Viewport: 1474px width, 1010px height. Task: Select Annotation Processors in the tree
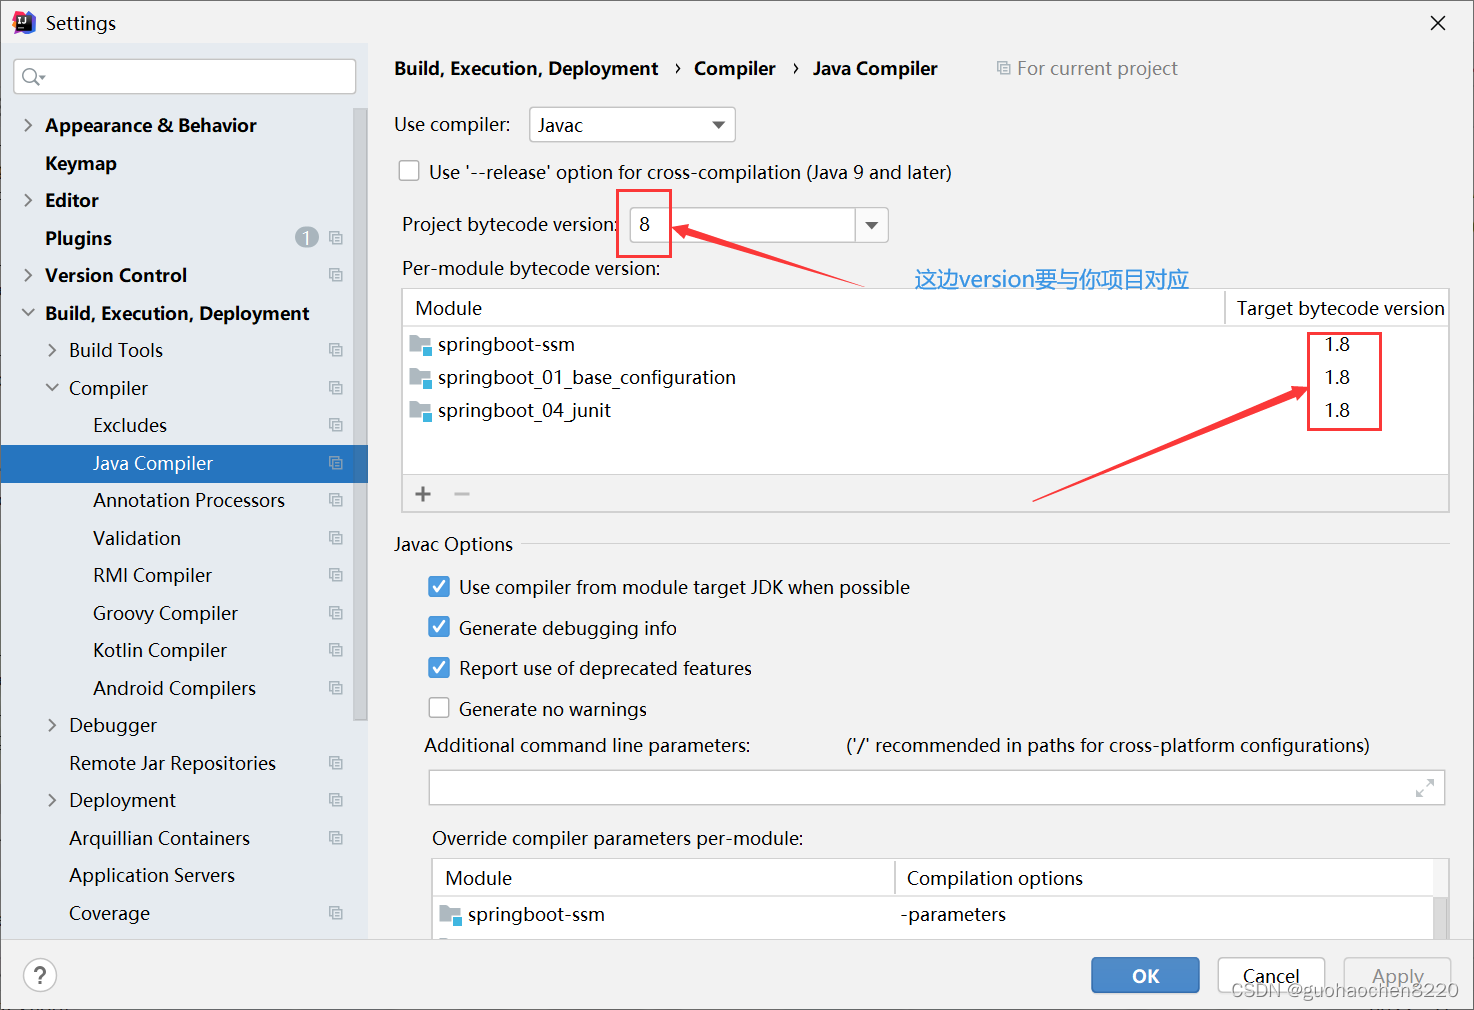tap(189, 500)
